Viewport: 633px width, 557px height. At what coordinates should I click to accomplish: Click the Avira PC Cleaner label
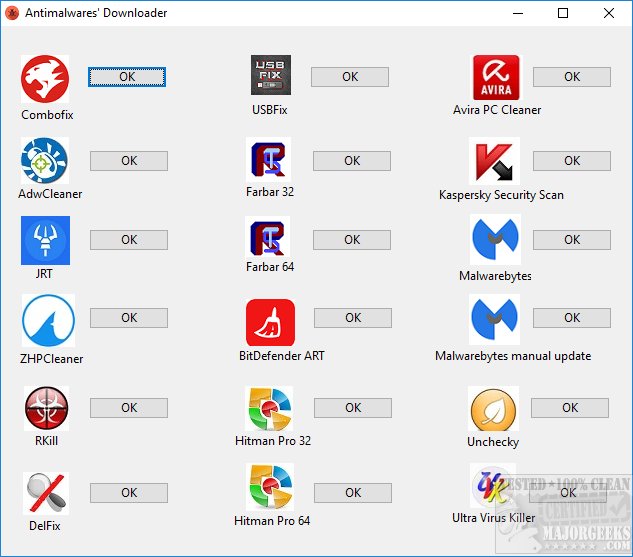click(497, 110)
